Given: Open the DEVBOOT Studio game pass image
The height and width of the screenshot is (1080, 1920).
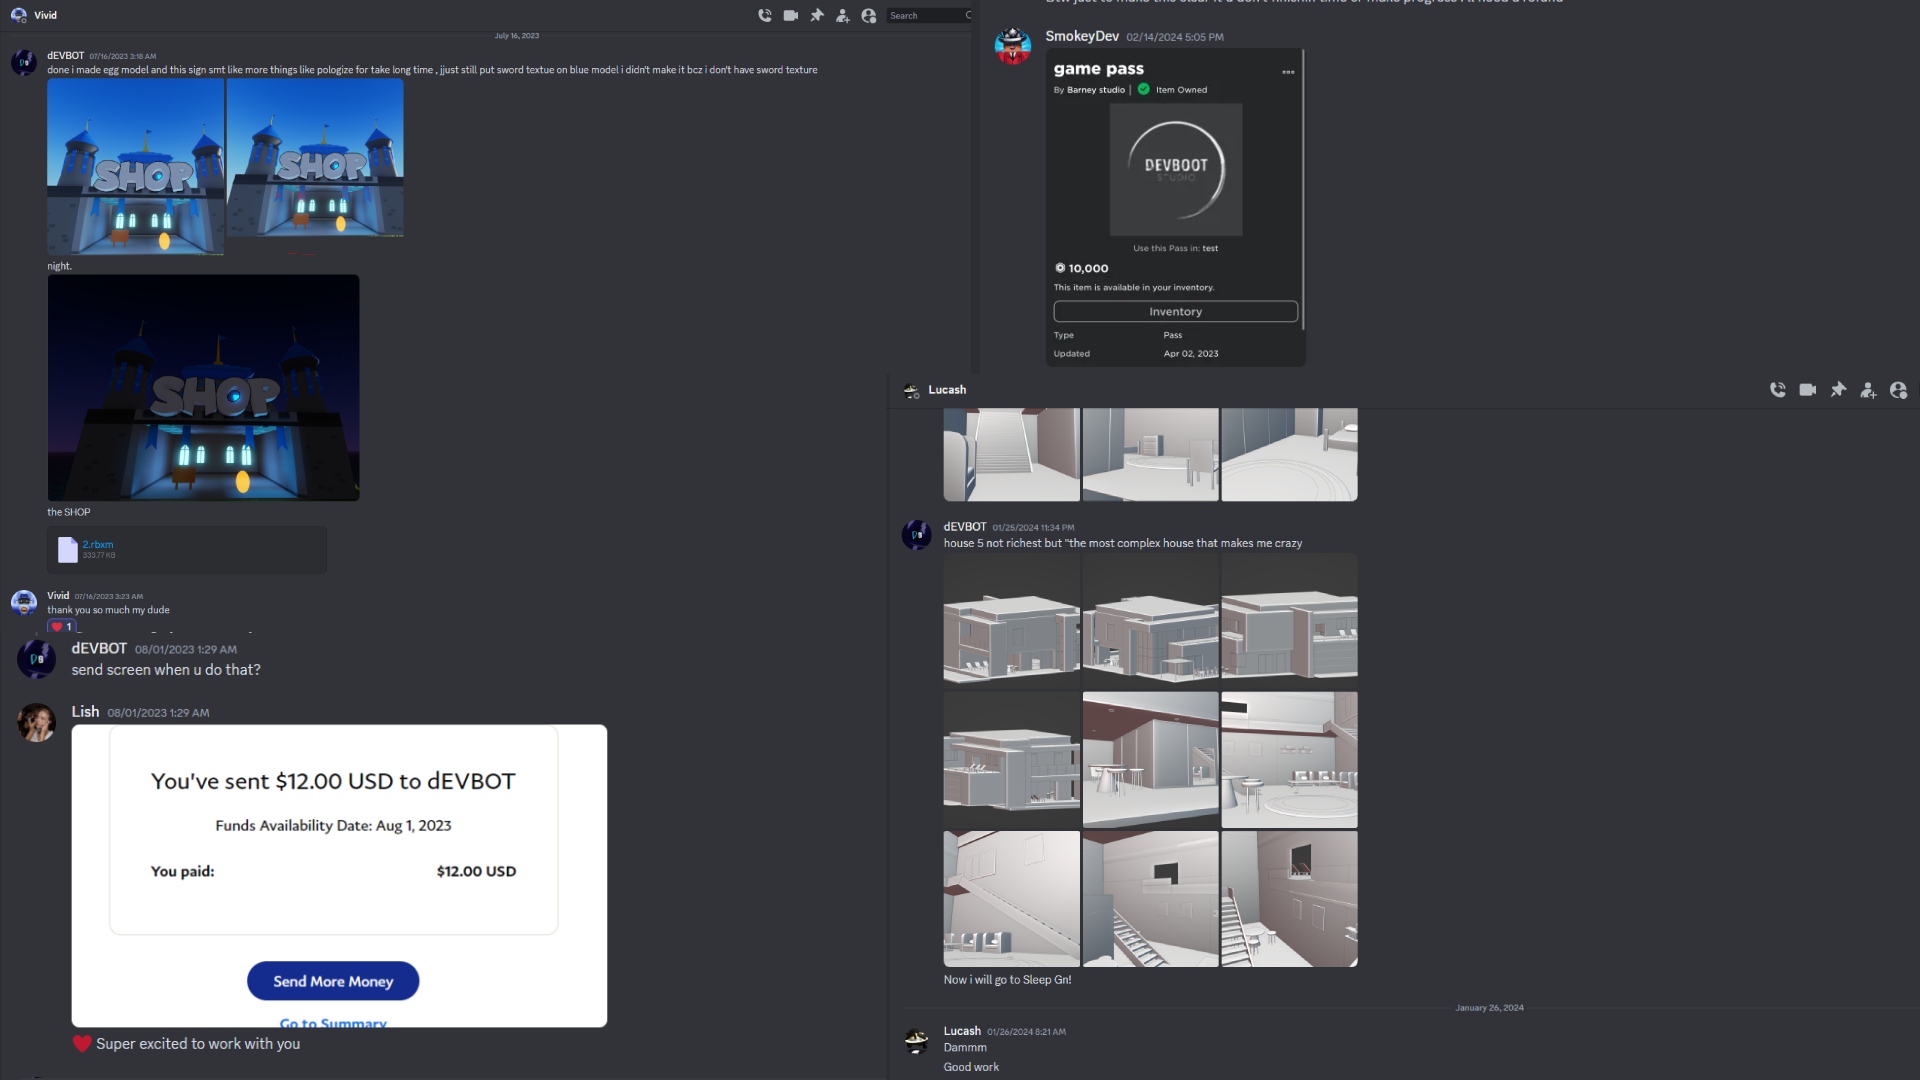Looking at the screenshot, I should pos(1176,169).
